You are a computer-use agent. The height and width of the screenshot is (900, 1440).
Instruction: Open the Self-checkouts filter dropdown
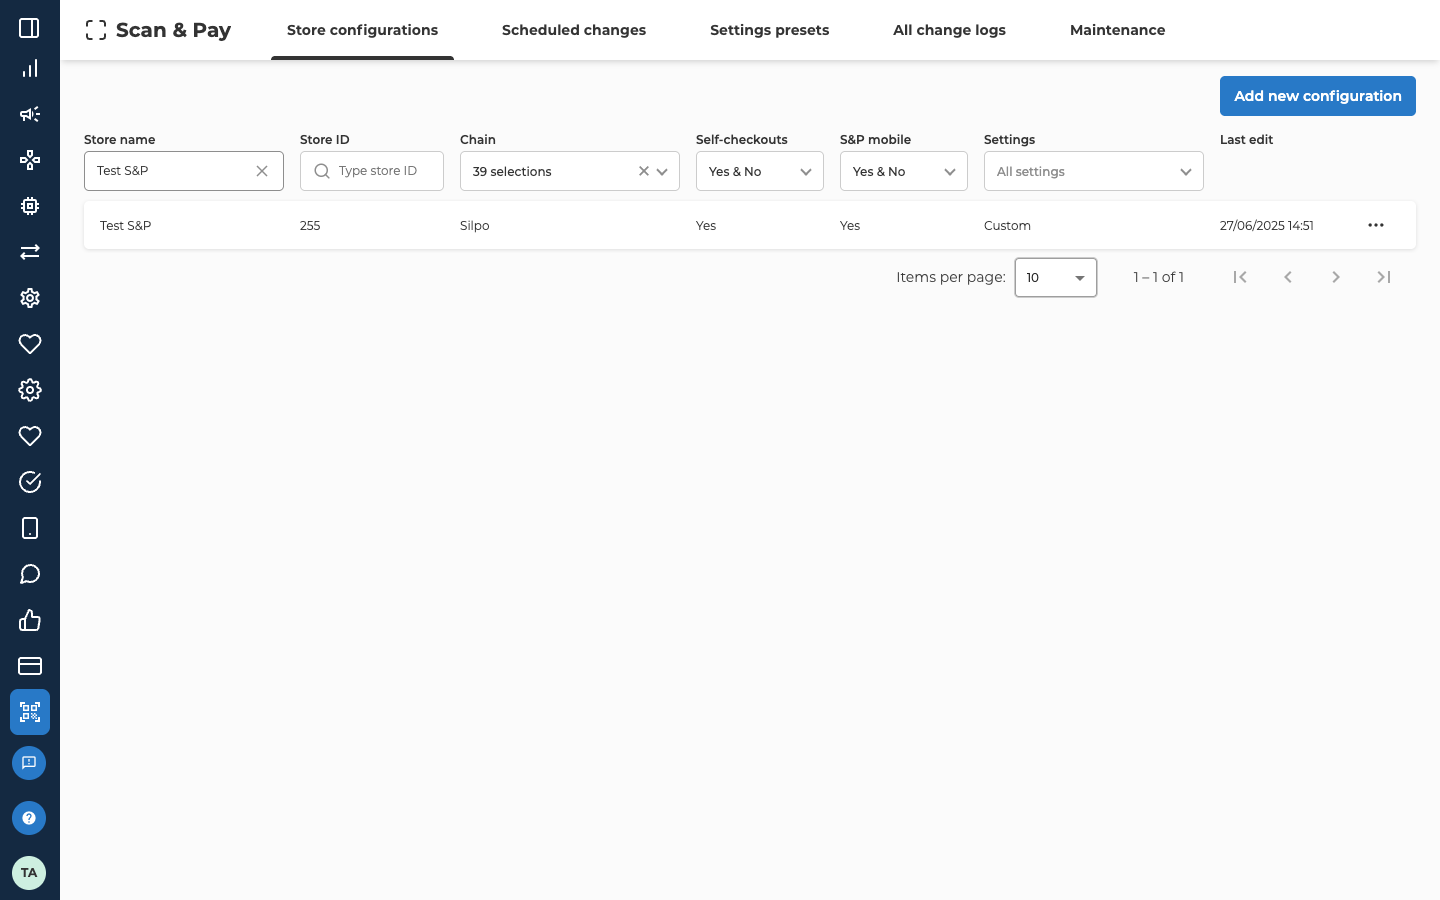[x=760, y=171]
